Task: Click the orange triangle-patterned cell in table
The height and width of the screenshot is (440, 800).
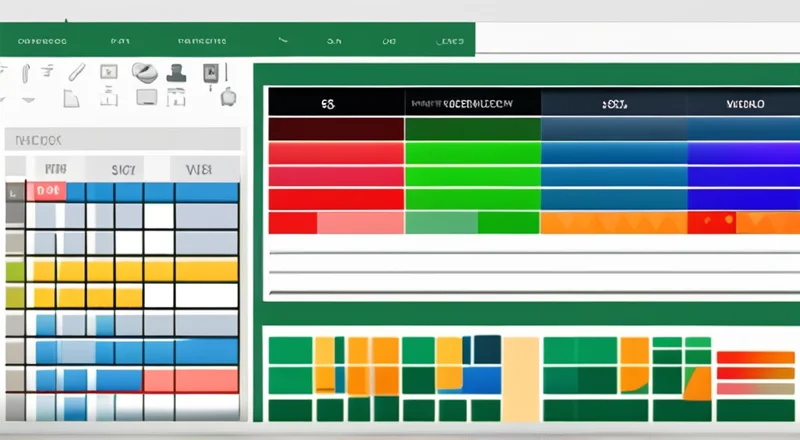Action: click(x=614, y=222)
